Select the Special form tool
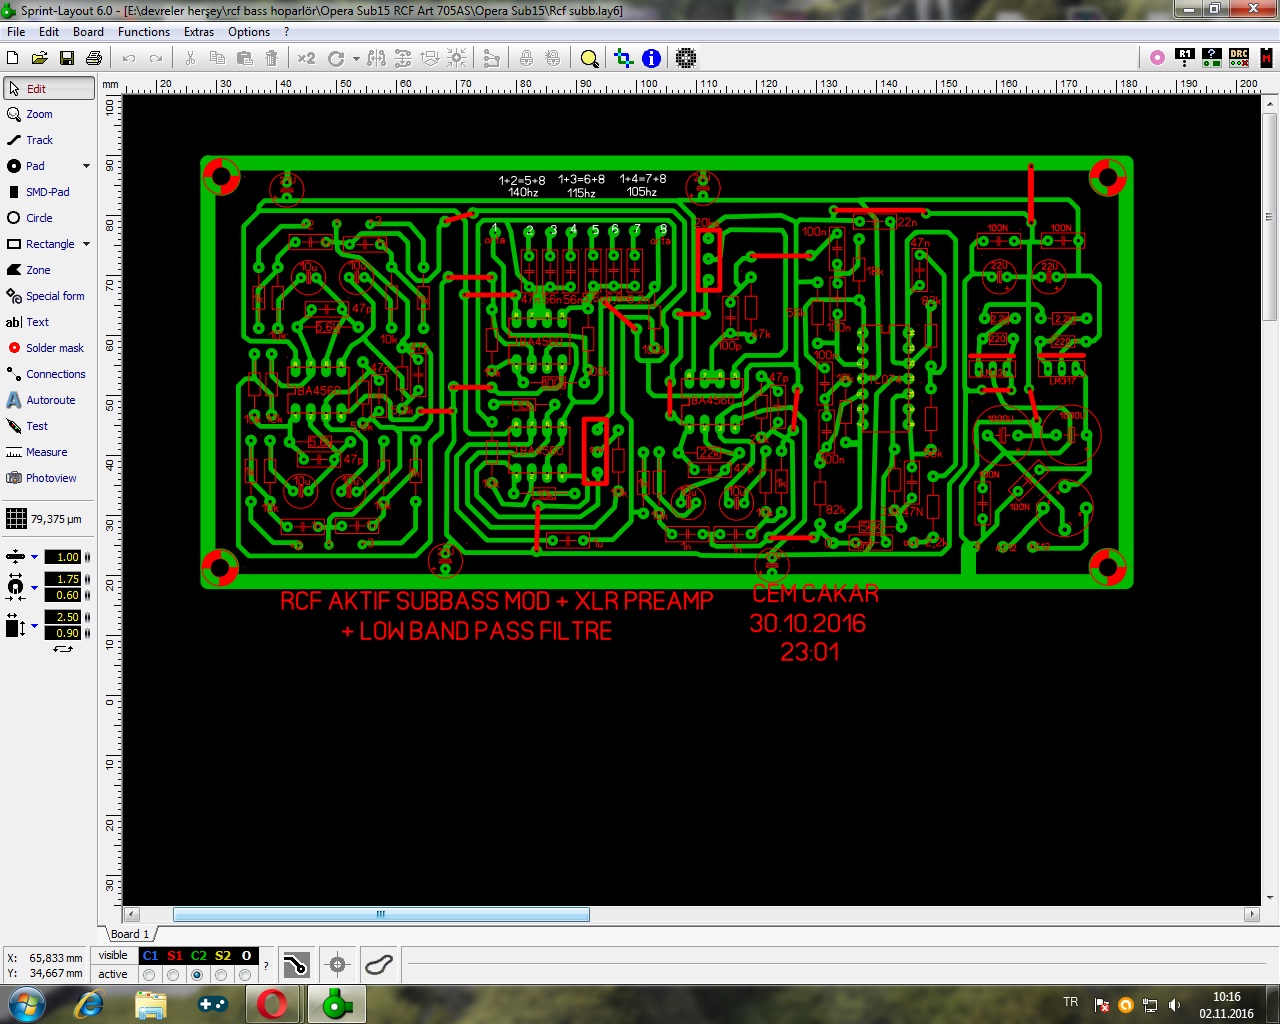The width and height of the screenshot is (1280, 1024). click(49, 296)
